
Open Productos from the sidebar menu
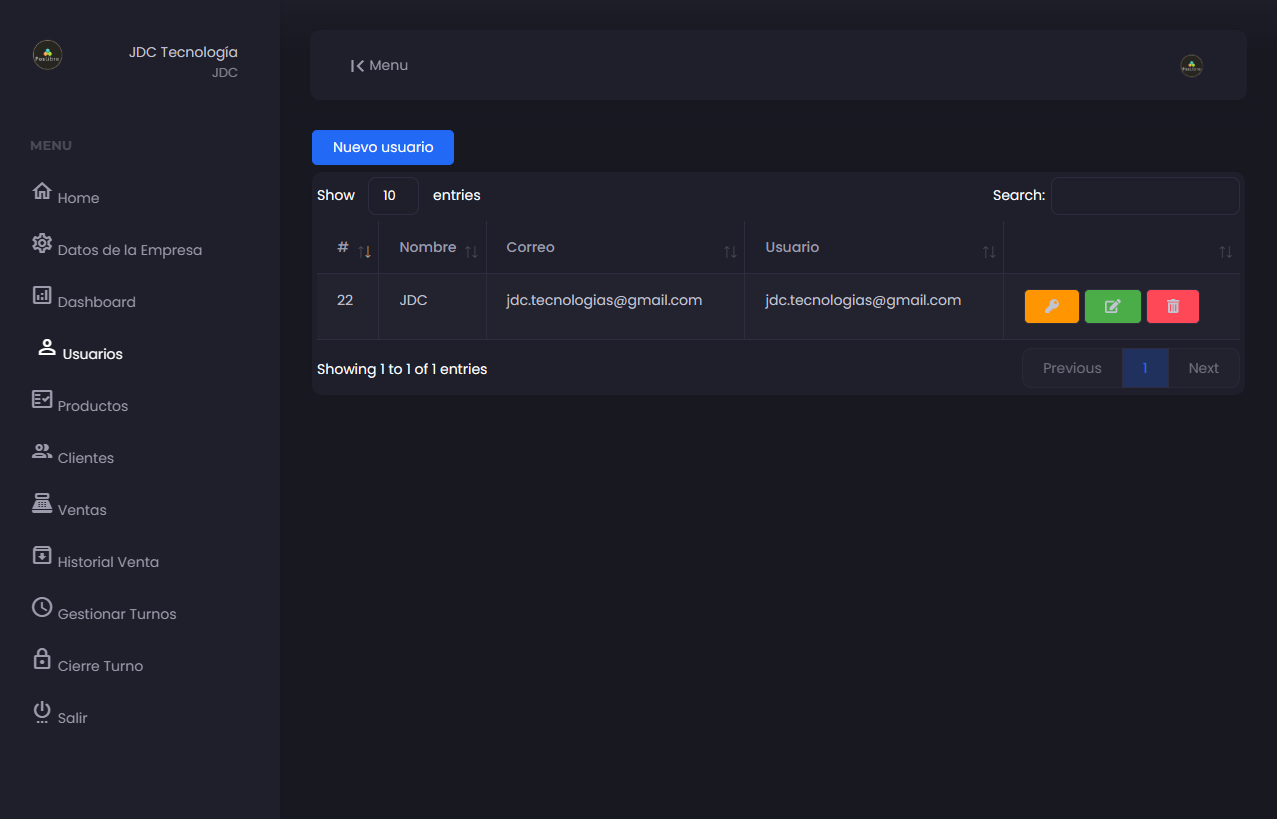92,406
